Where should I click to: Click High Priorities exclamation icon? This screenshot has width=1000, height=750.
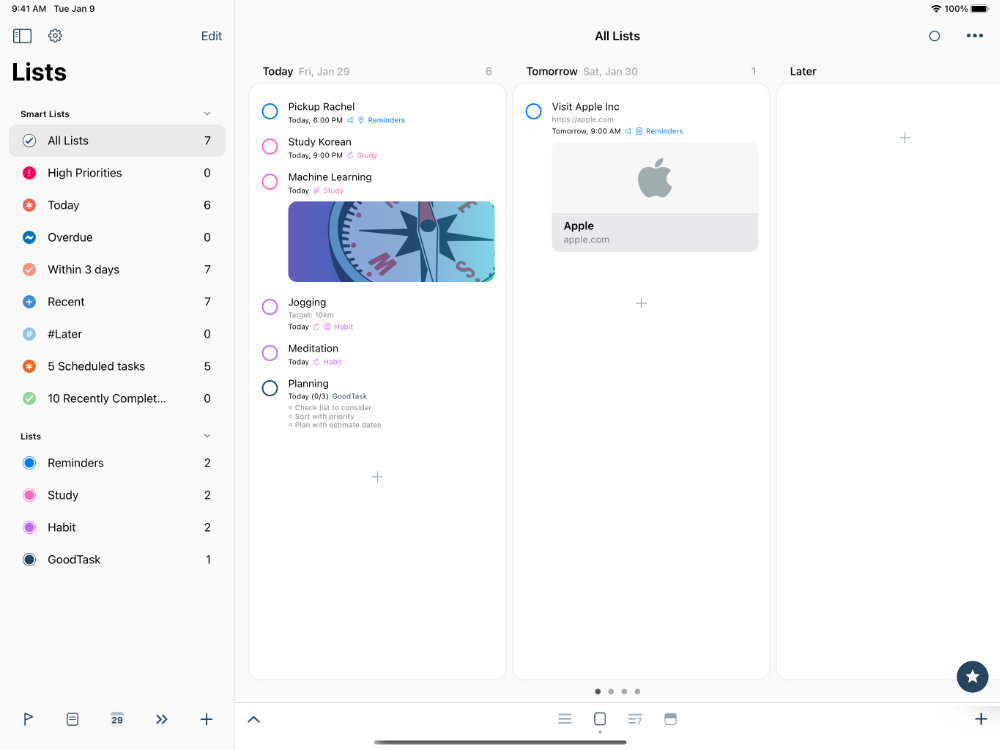[29, 173]
